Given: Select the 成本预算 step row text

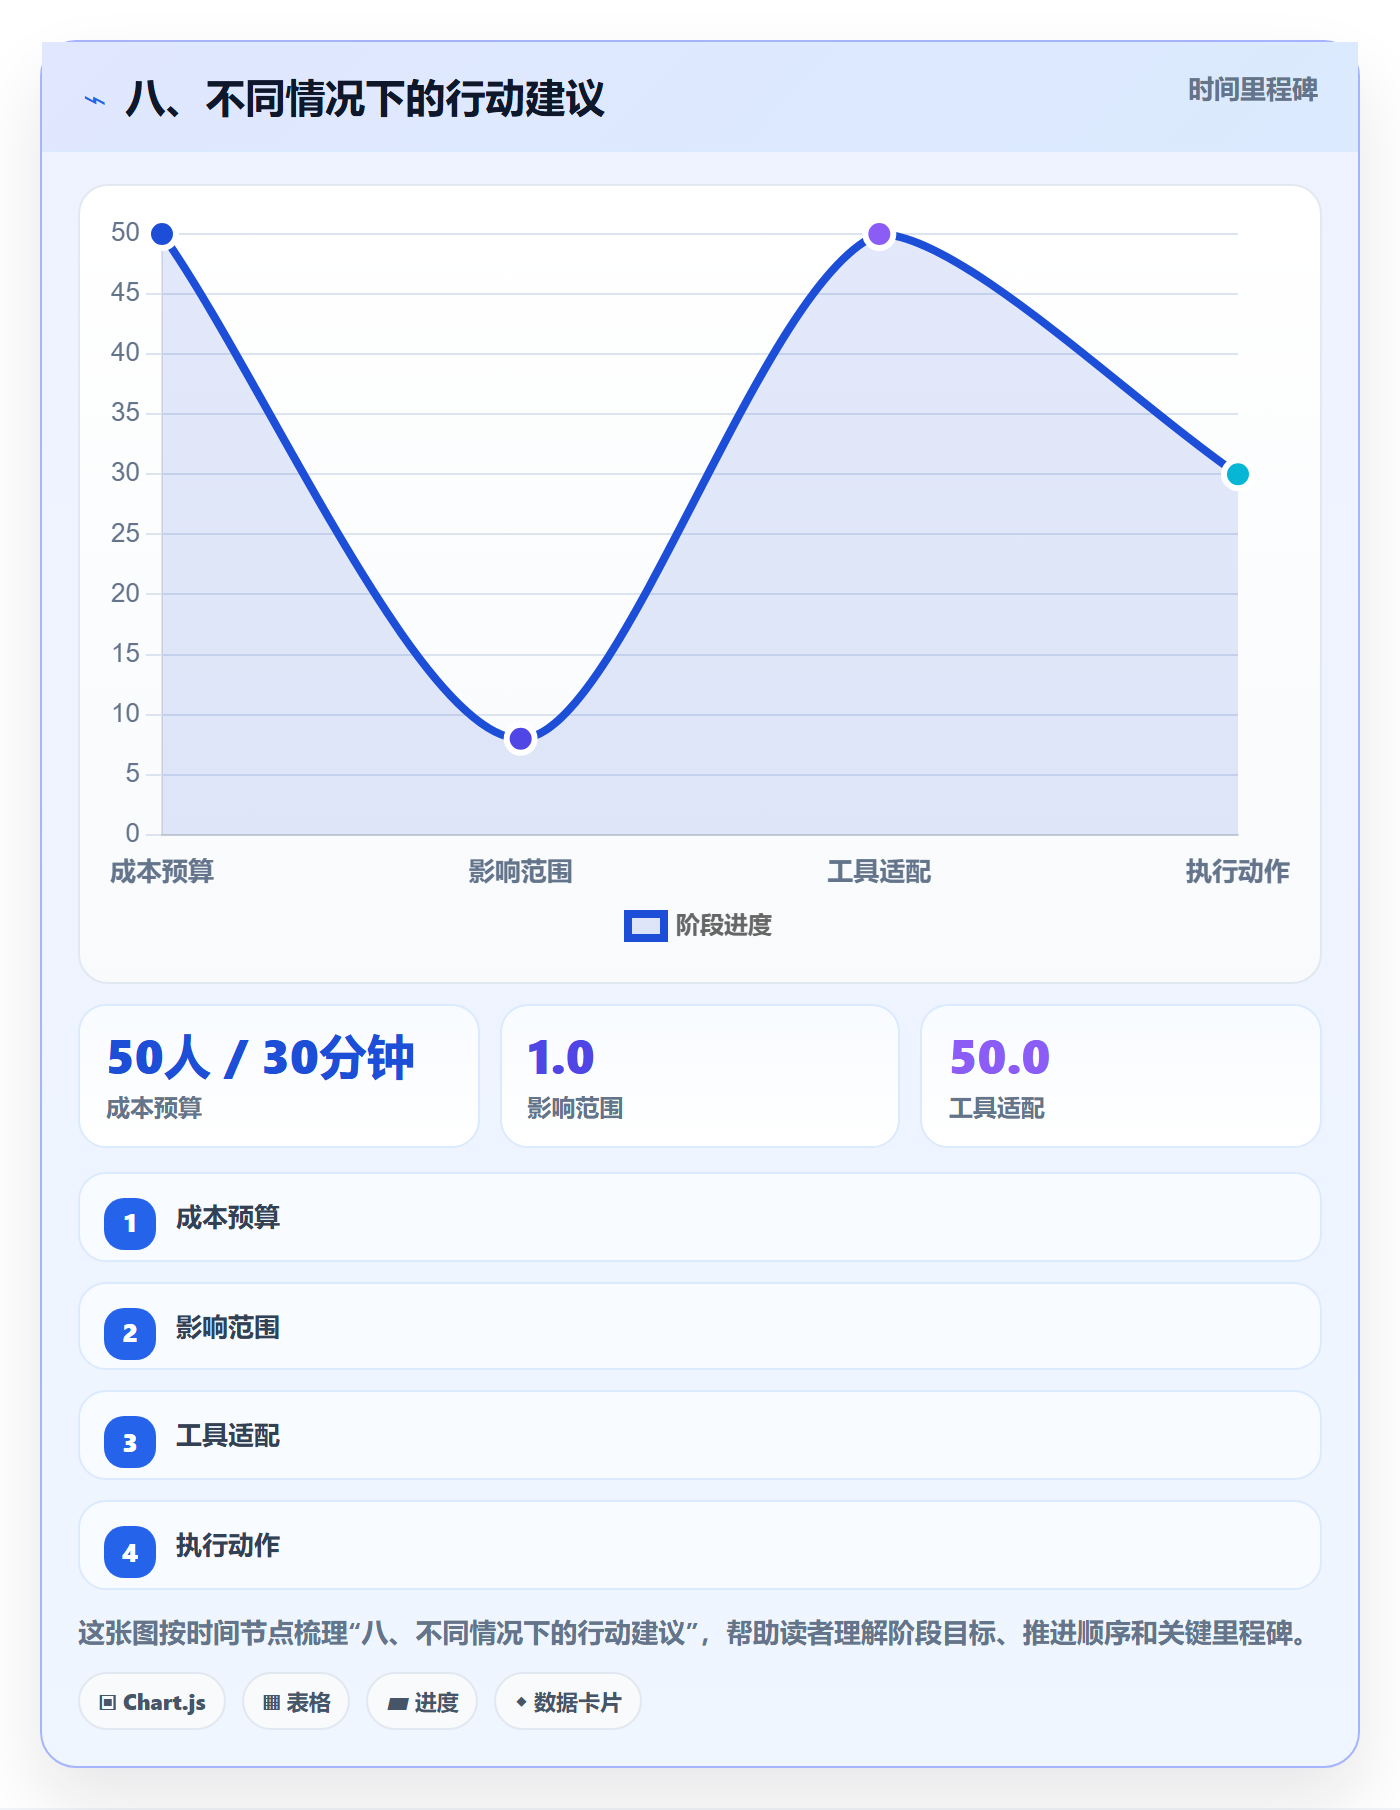Looking at the screenshot, I should click(228, 1218).
